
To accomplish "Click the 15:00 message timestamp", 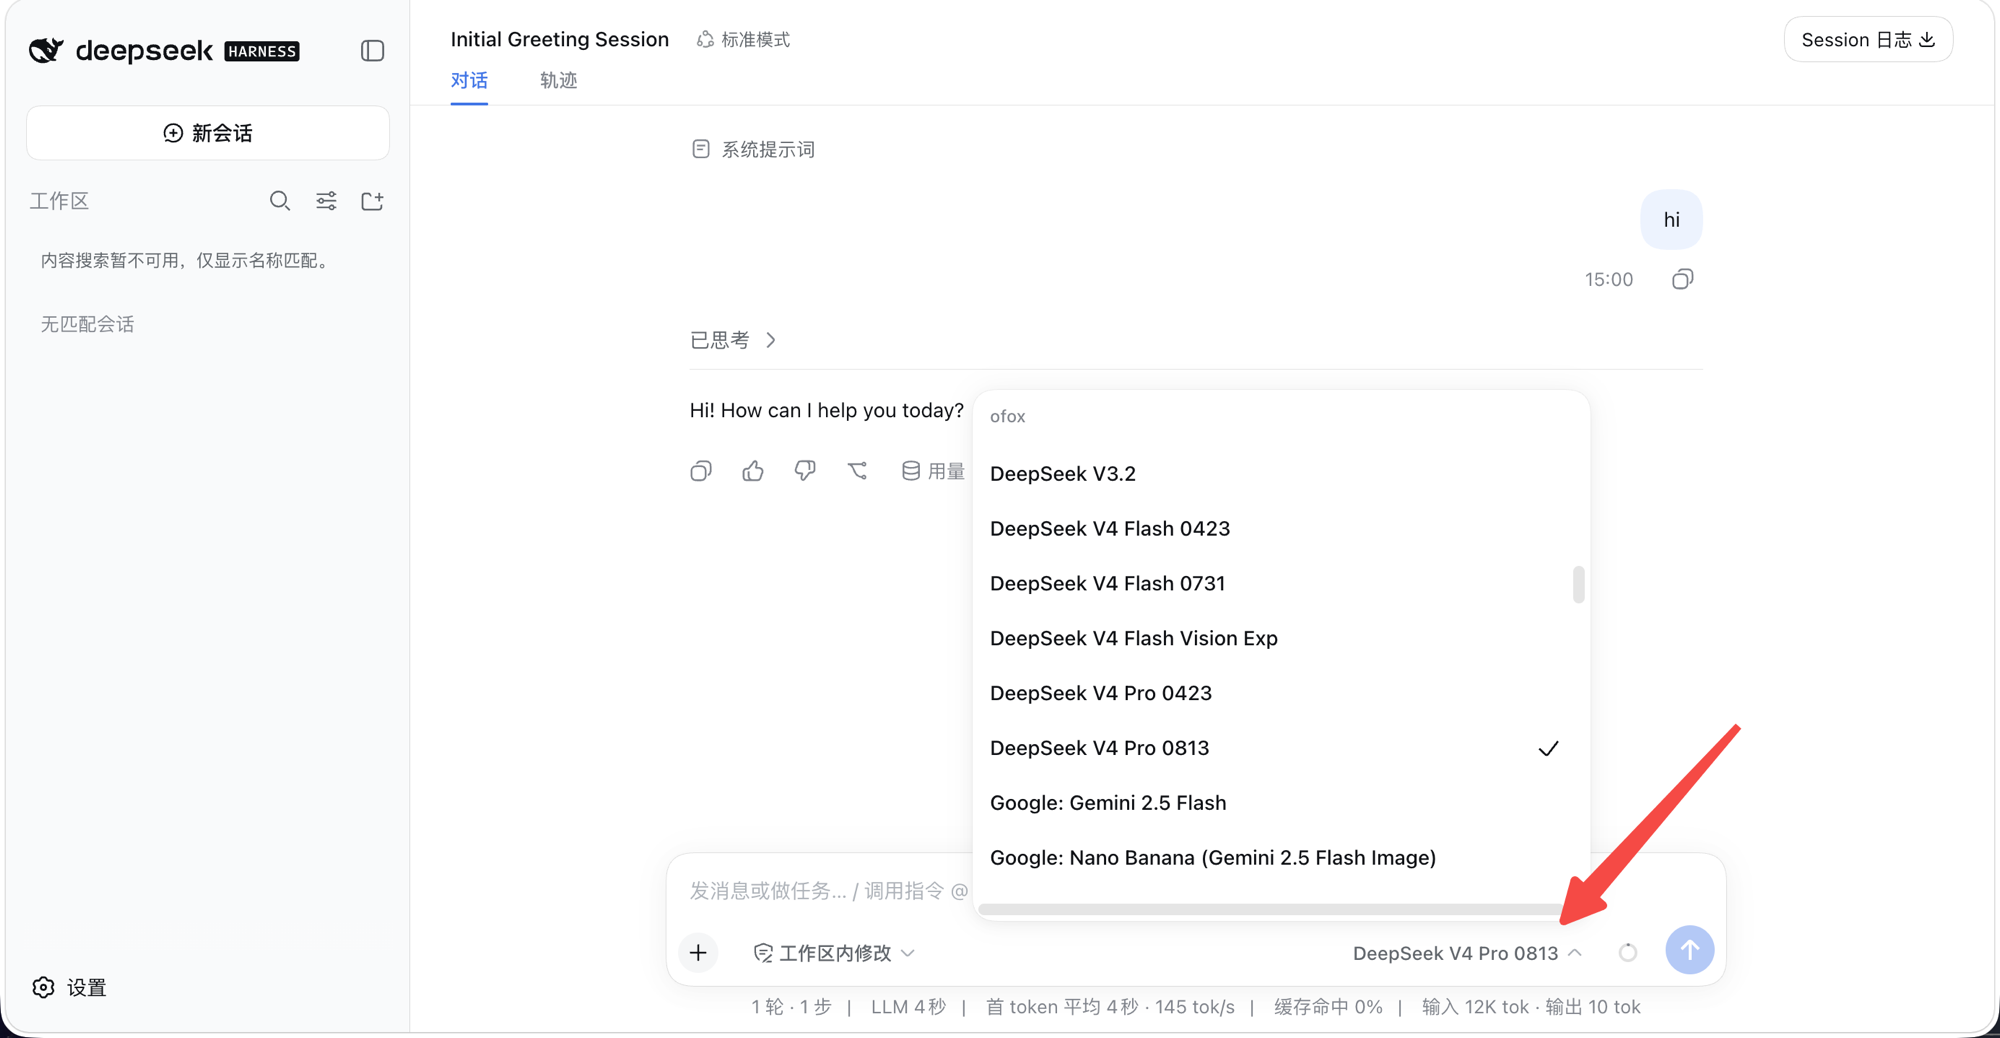I will pyautogui.click(x=1608, y=280).
